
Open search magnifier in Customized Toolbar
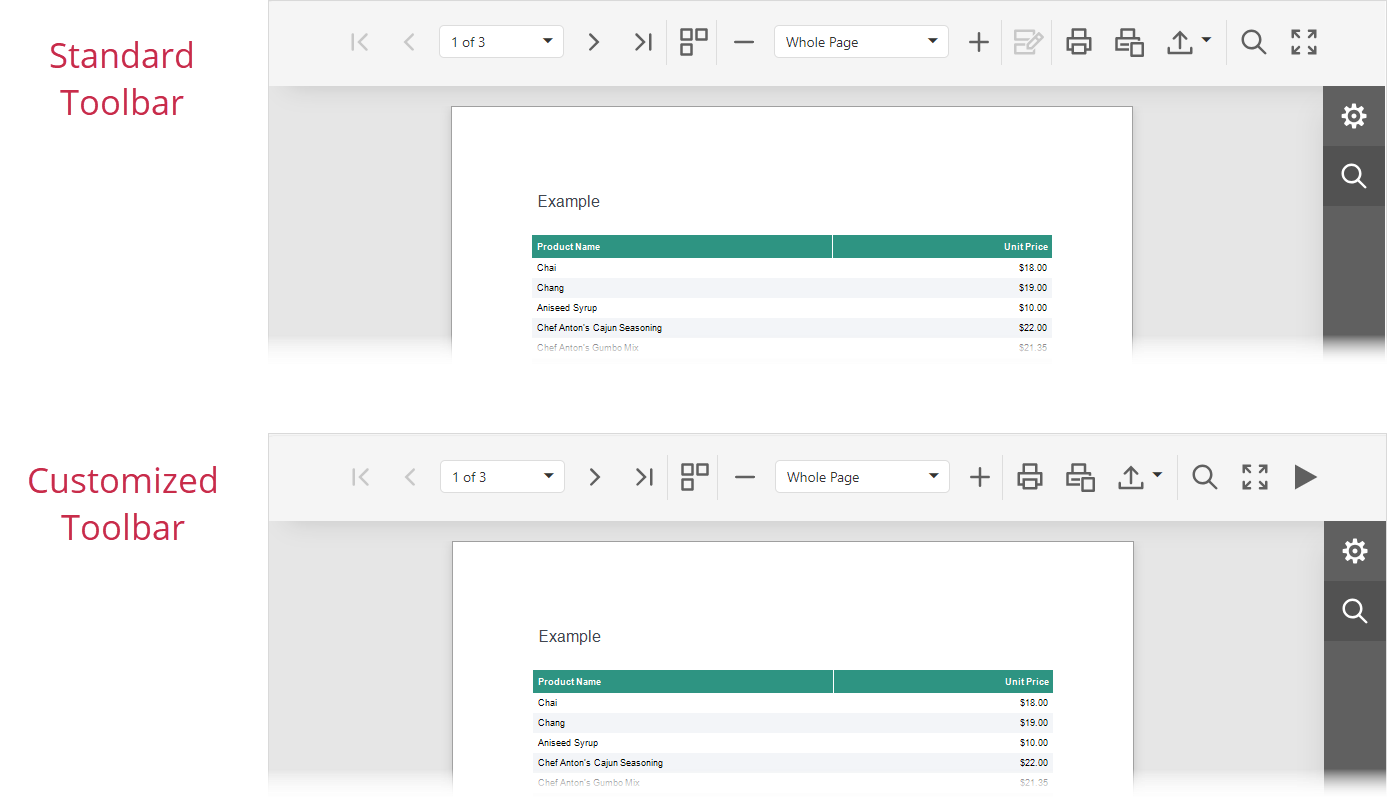point(1205,477)
